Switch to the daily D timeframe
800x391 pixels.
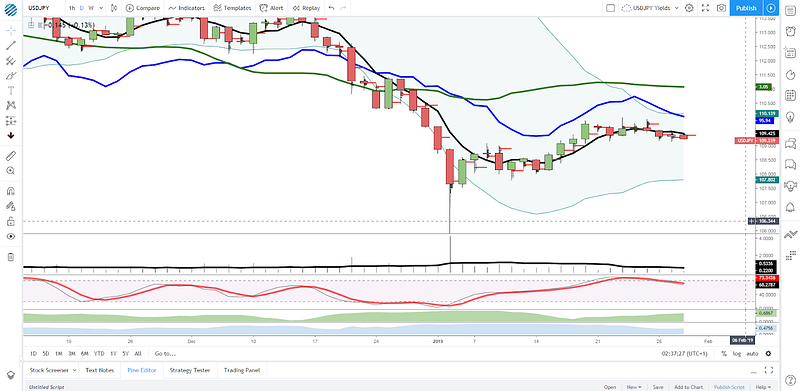(82, 8)
